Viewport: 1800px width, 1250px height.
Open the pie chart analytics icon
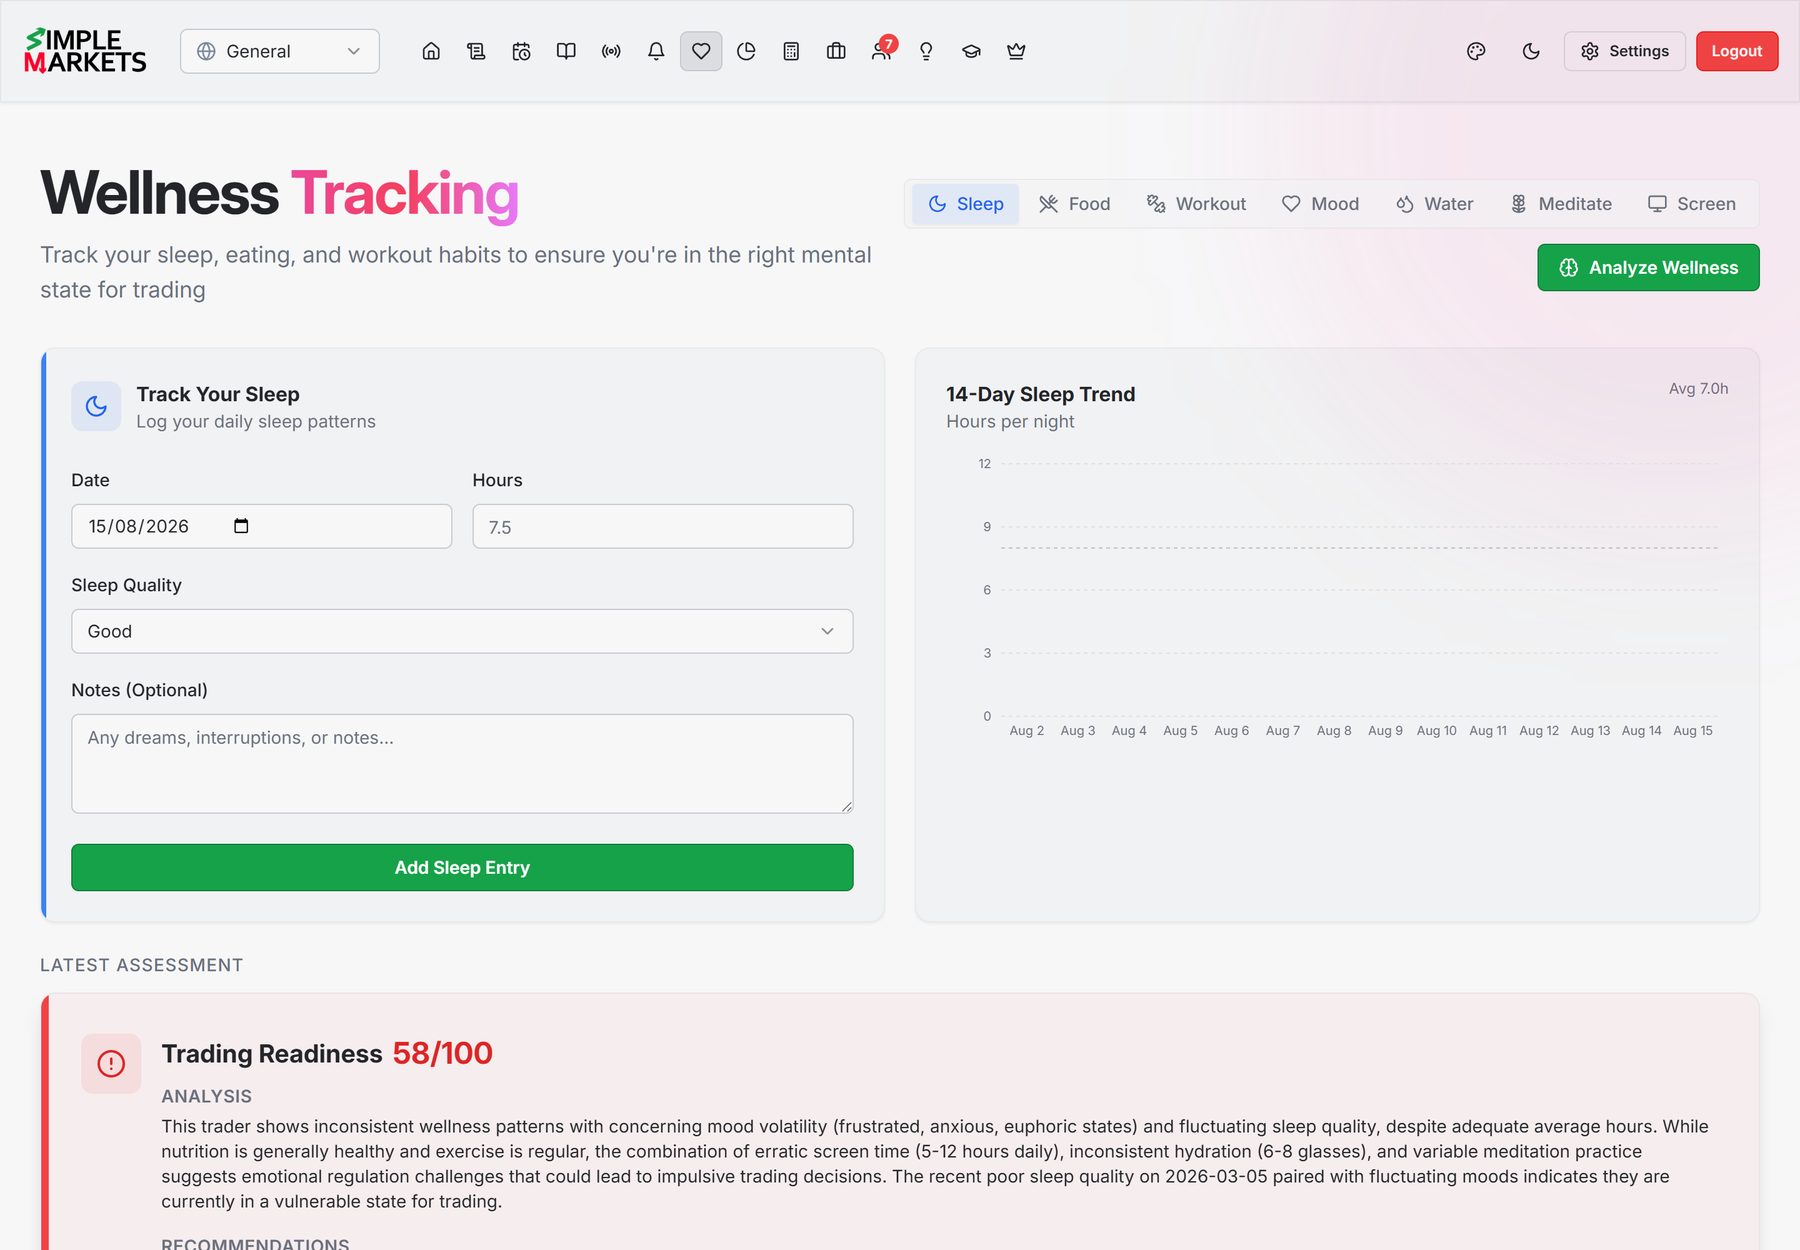746,51
